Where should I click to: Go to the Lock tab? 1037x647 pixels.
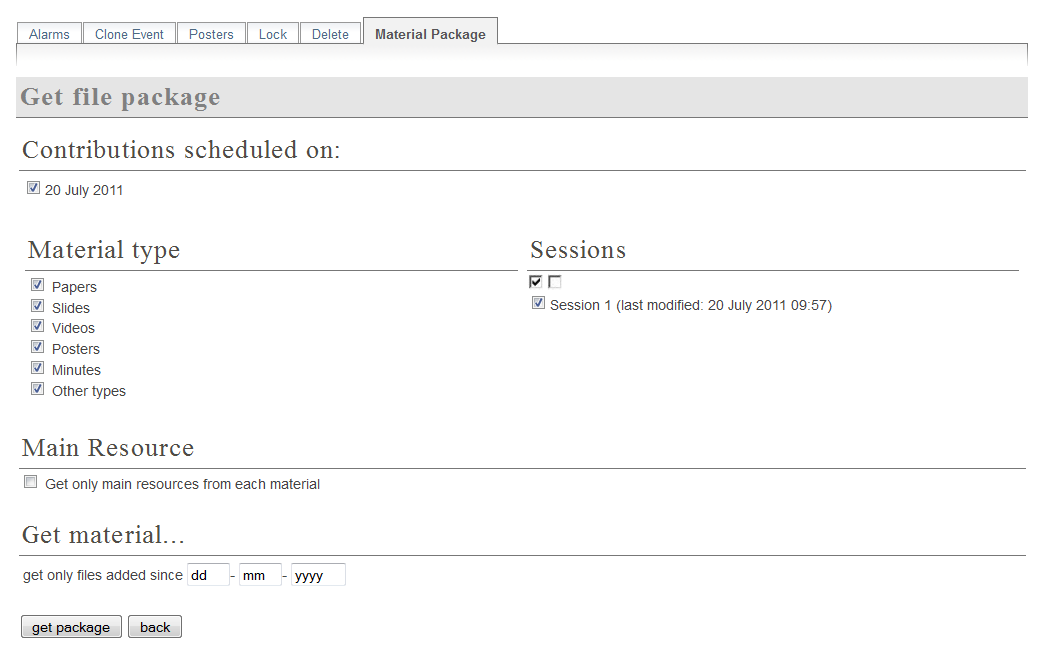pos(272,34)
